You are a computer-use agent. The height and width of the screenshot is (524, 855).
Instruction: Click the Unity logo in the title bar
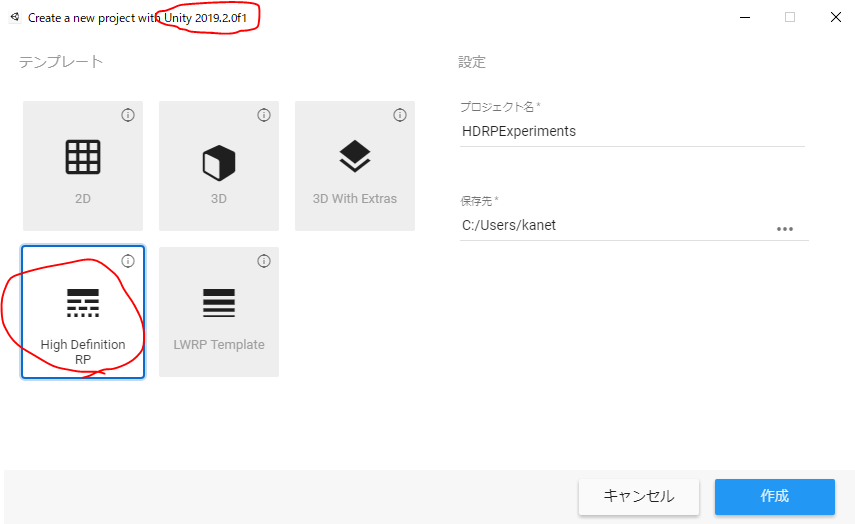click(x=15, y=17)
